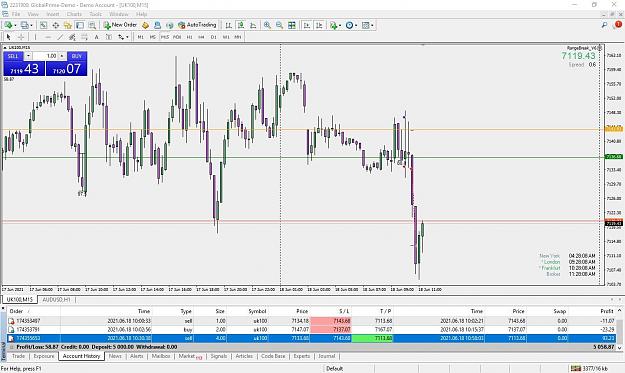Toggle chart auto scroll
This screenshot has height=373, width=625.
click(307, 25)
